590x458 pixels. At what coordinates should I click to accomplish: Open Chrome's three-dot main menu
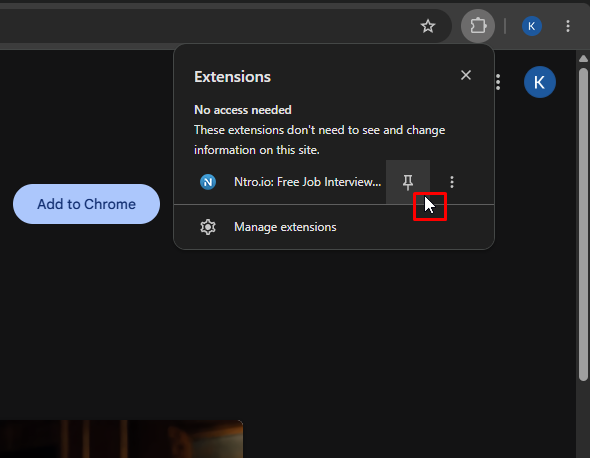pyautogui.click(x=567, y=26)
